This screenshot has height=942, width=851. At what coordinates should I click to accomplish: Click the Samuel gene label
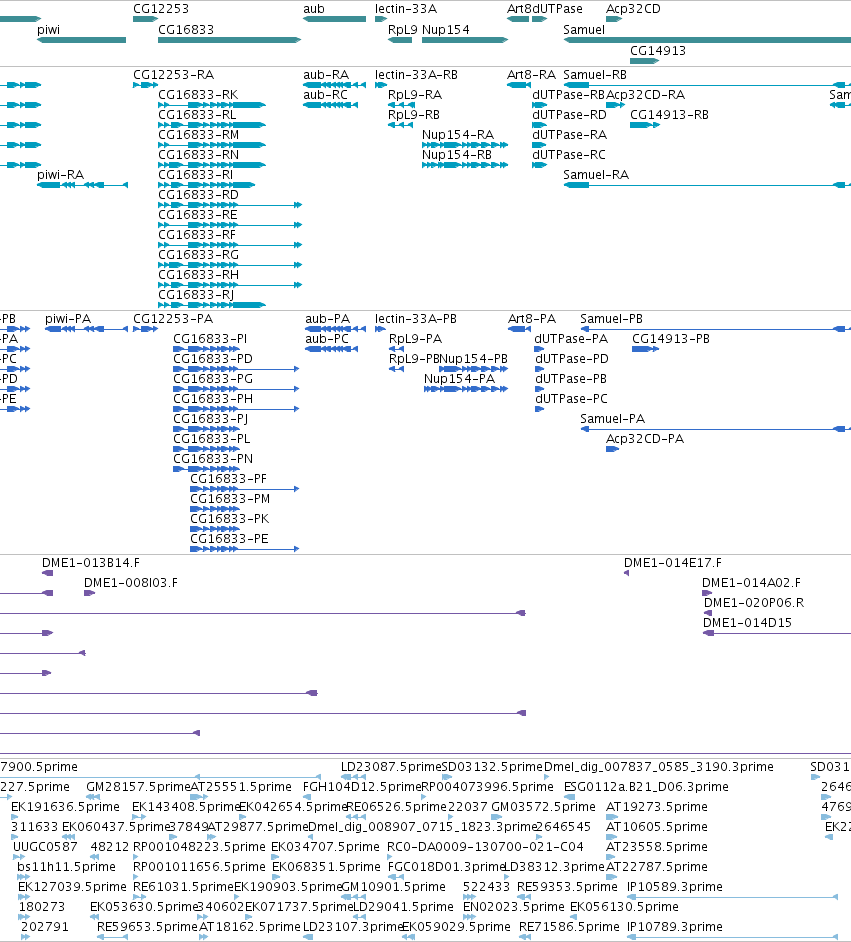coord(584,30)
